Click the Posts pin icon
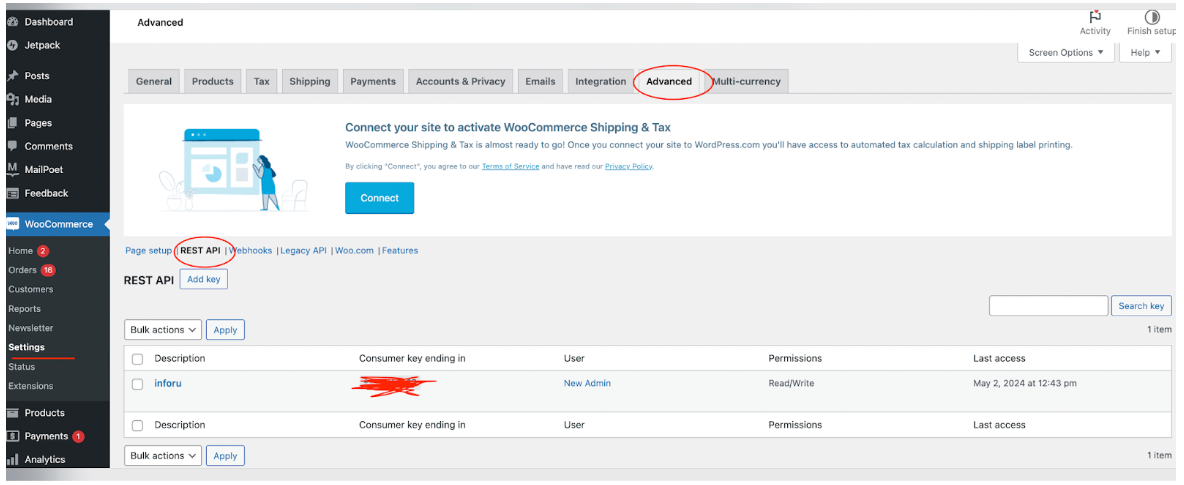The image size is (1184, 485). coord(12,76)
